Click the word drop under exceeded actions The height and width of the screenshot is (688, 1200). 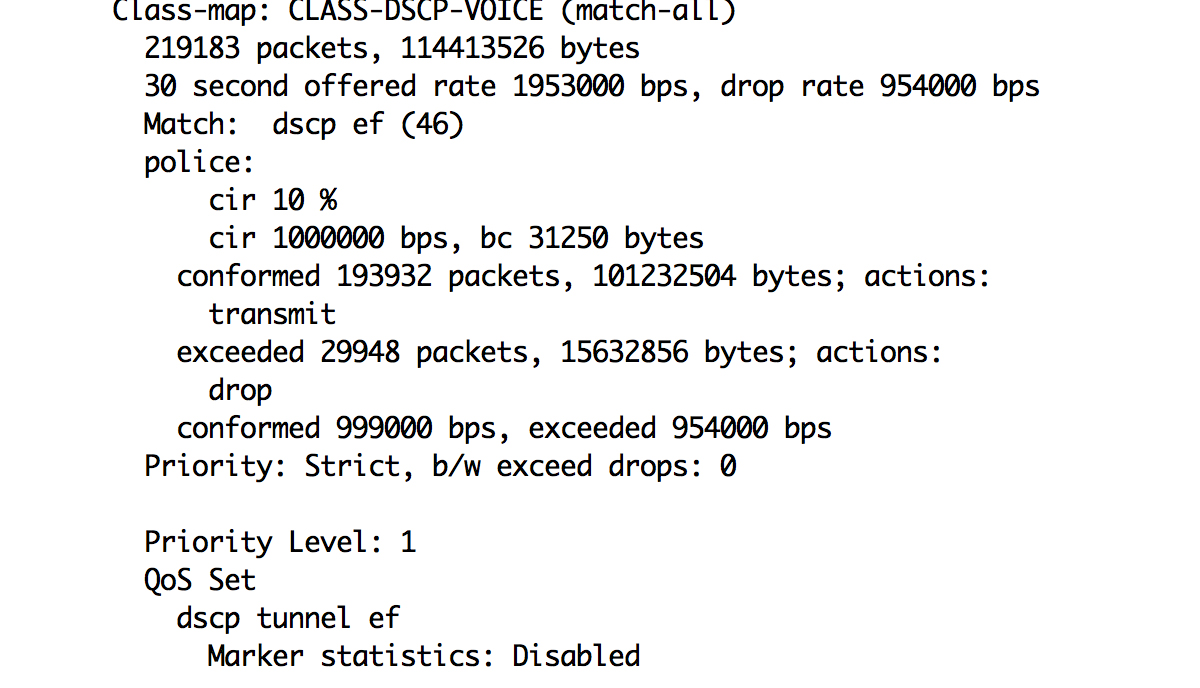[241, 390]
